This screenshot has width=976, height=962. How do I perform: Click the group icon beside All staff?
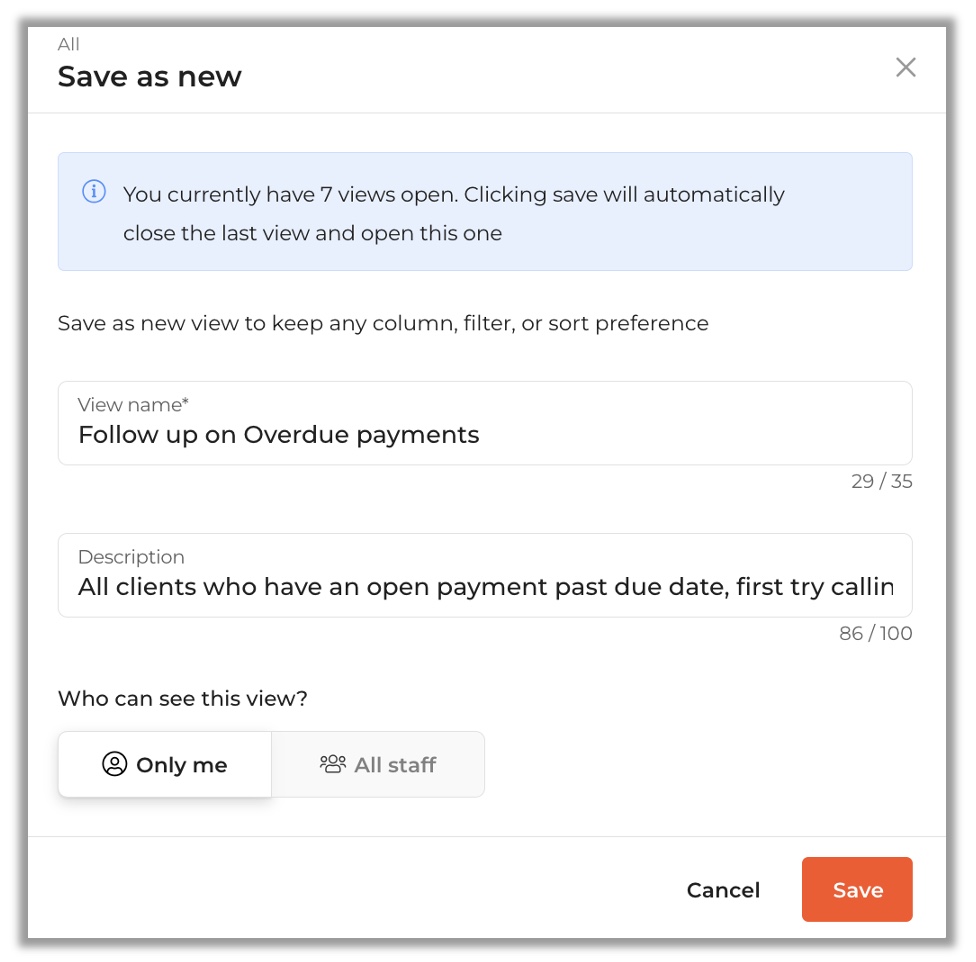[333, 764]
